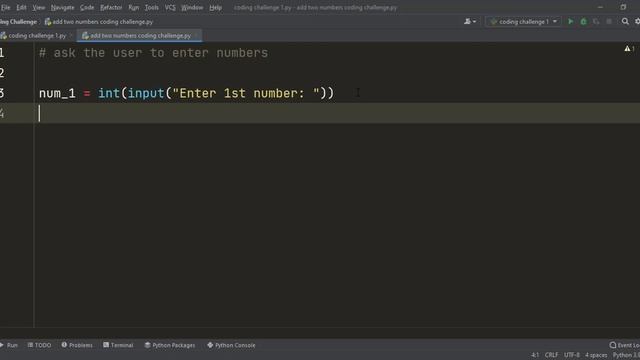This screenshot has width=640, height=360.
Task: Open the Window menu
Action: (x=192, y=7)
